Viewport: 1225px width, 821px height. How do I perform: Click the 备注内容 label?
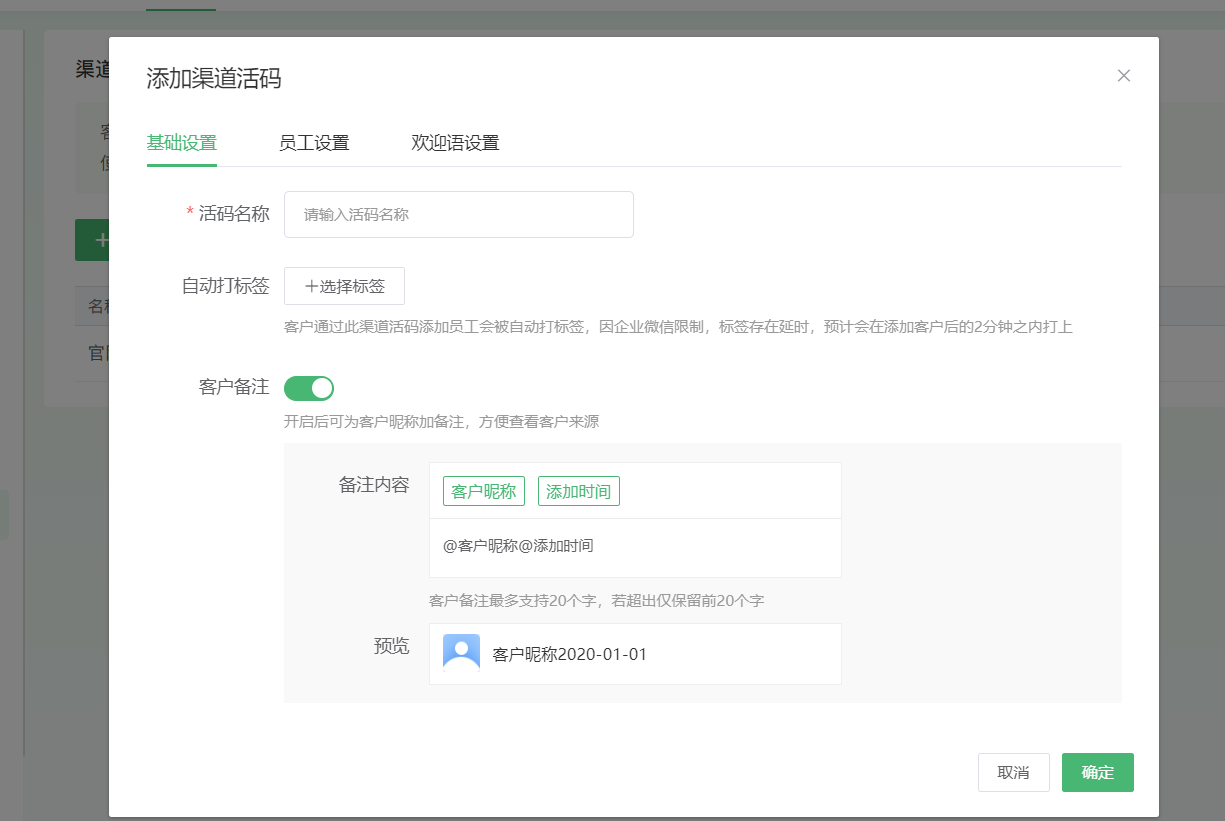coord(373,485)
